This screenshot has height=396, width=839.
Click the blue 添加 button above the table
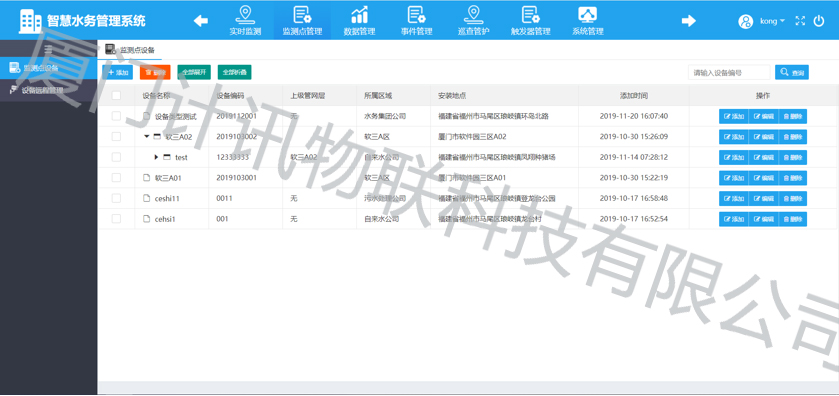tap(118, 72)
